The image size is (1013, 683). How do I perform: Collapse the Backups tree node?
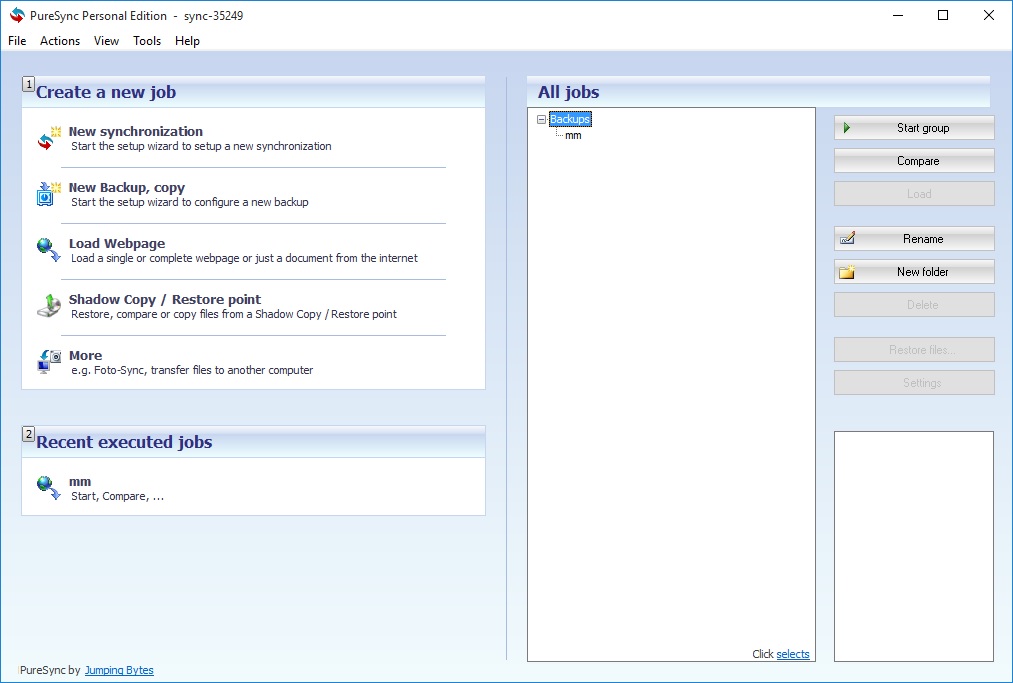tap(541, 120)
